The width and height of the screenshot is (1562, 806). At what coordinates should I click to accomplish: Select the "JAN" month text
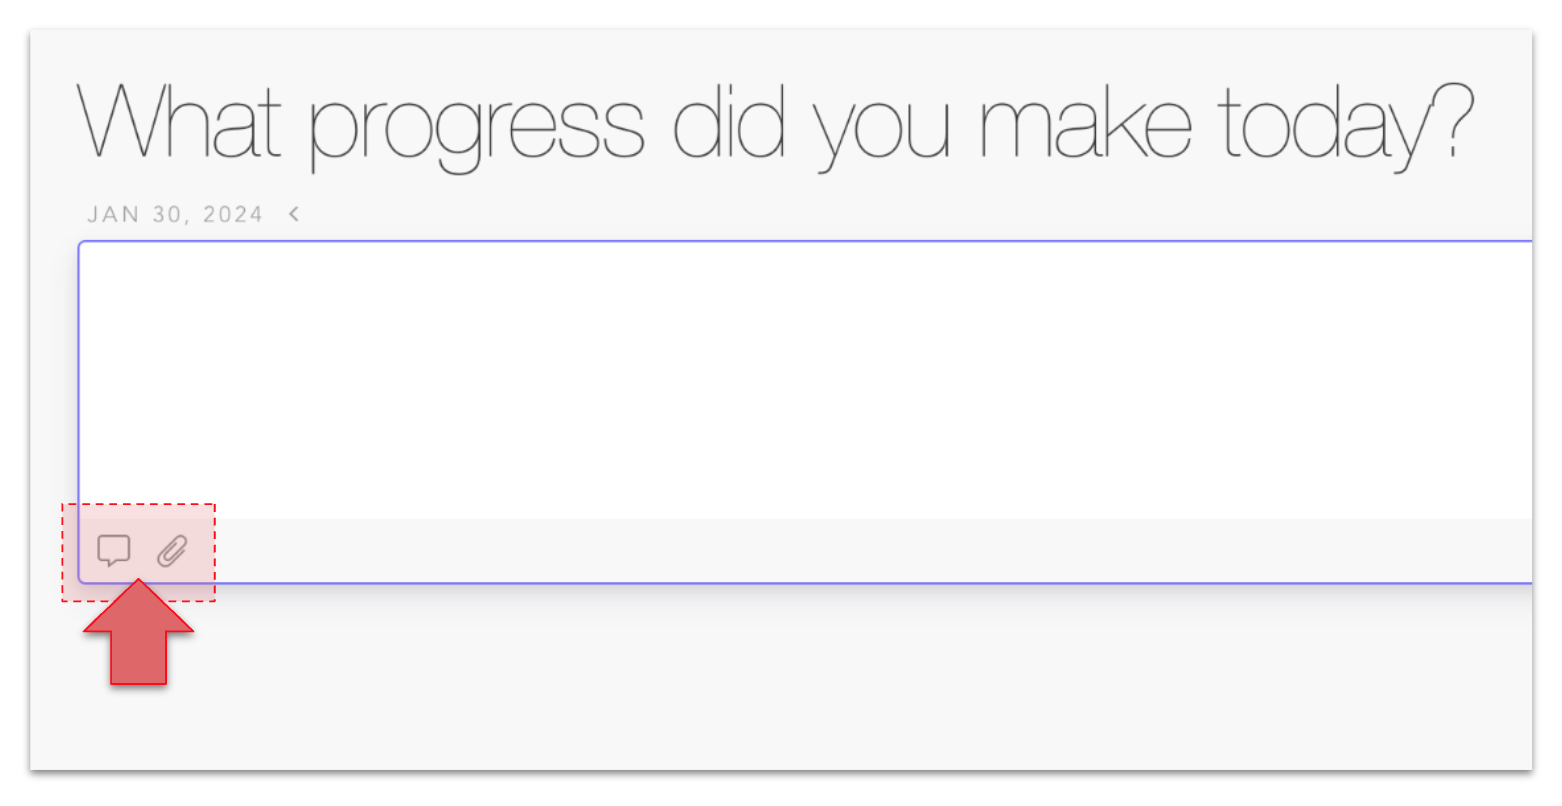click(111, 215)
